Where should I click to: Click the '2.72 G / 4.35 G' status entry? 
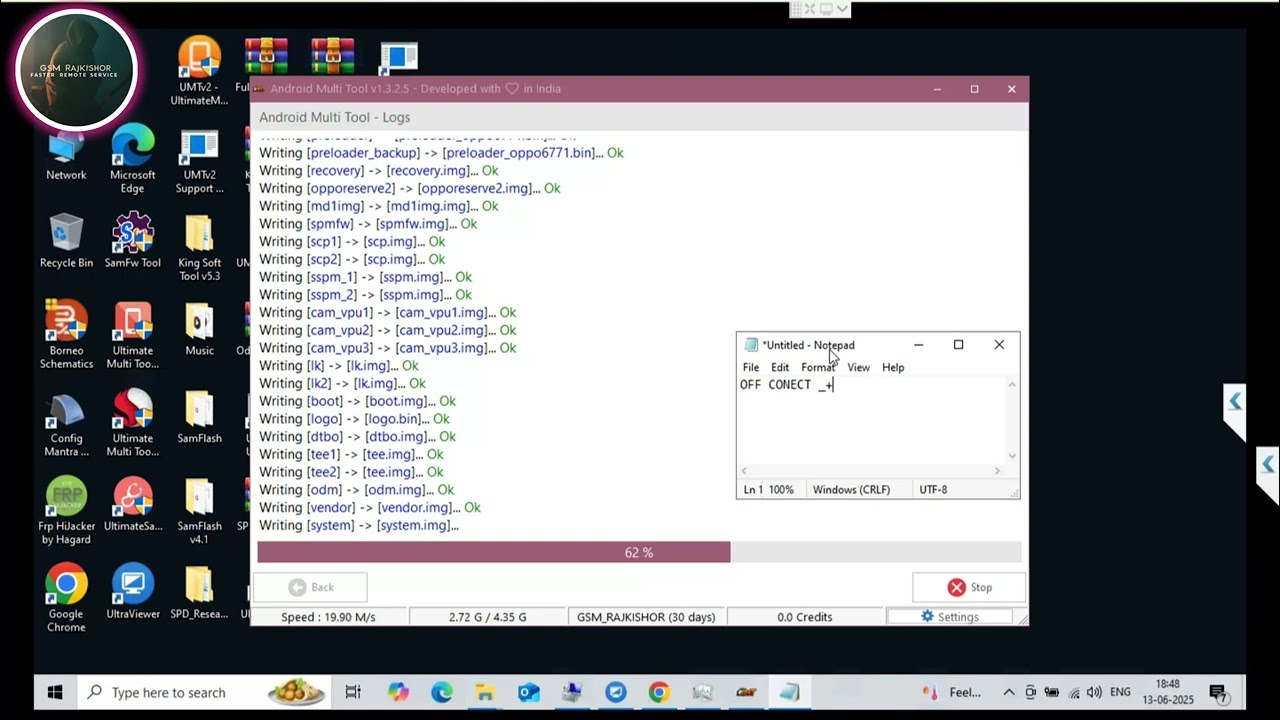[488, 617]
